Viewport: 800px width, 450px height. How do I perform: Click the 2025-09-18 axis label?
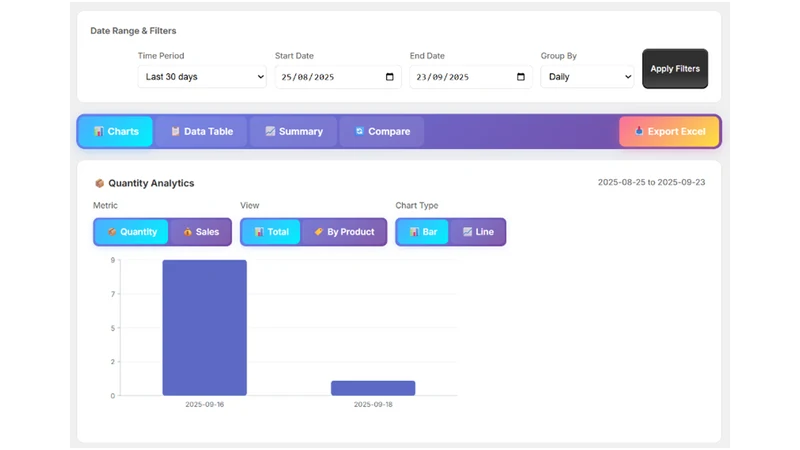click(x=373, y=404)
